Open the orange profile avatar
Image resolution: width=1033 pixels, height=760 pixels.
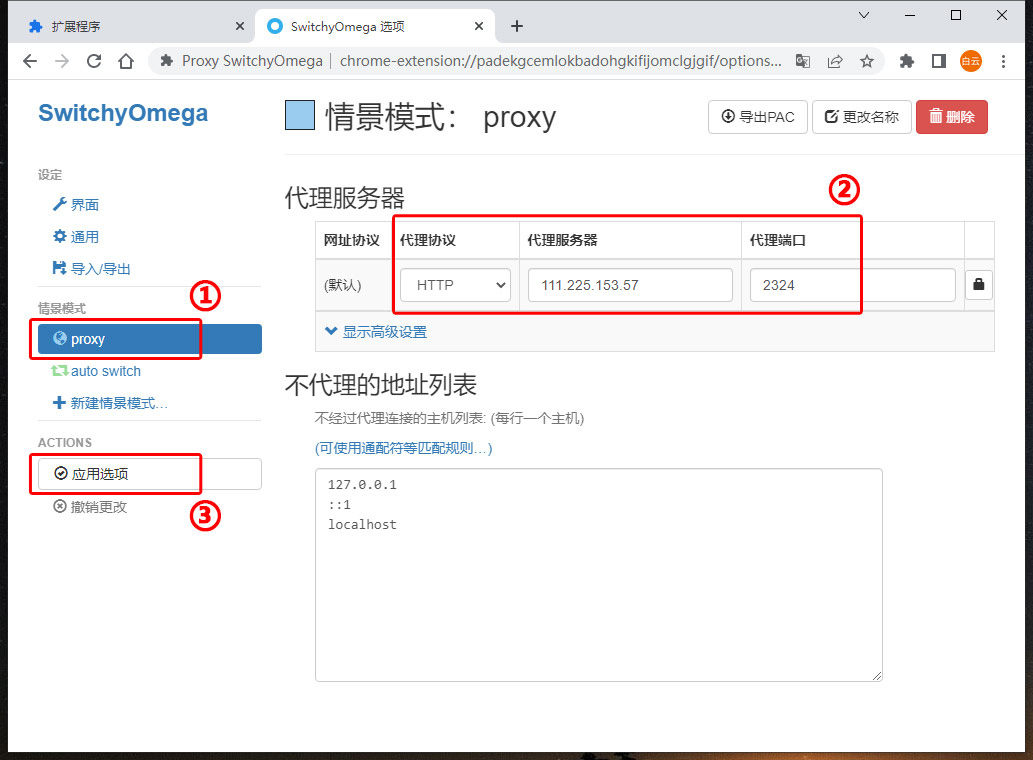pyautogui.click(x=970, y=61)
